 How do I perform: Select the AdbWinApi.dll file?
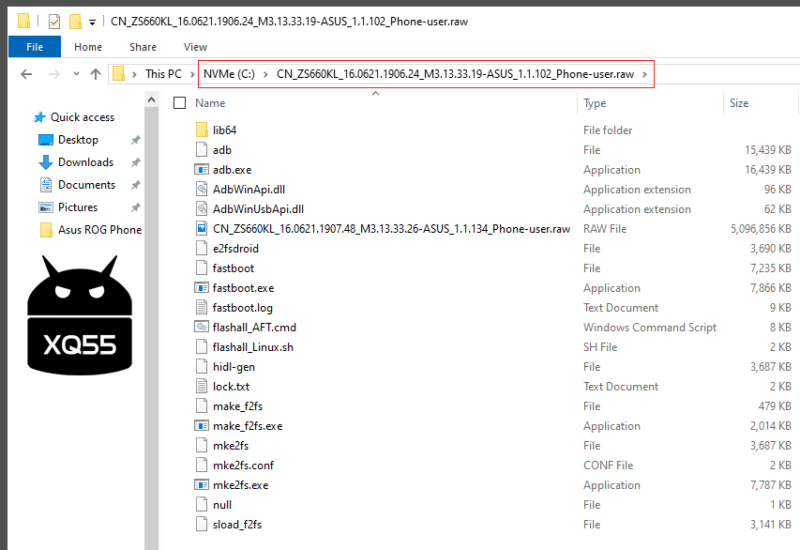click(241, 189)
